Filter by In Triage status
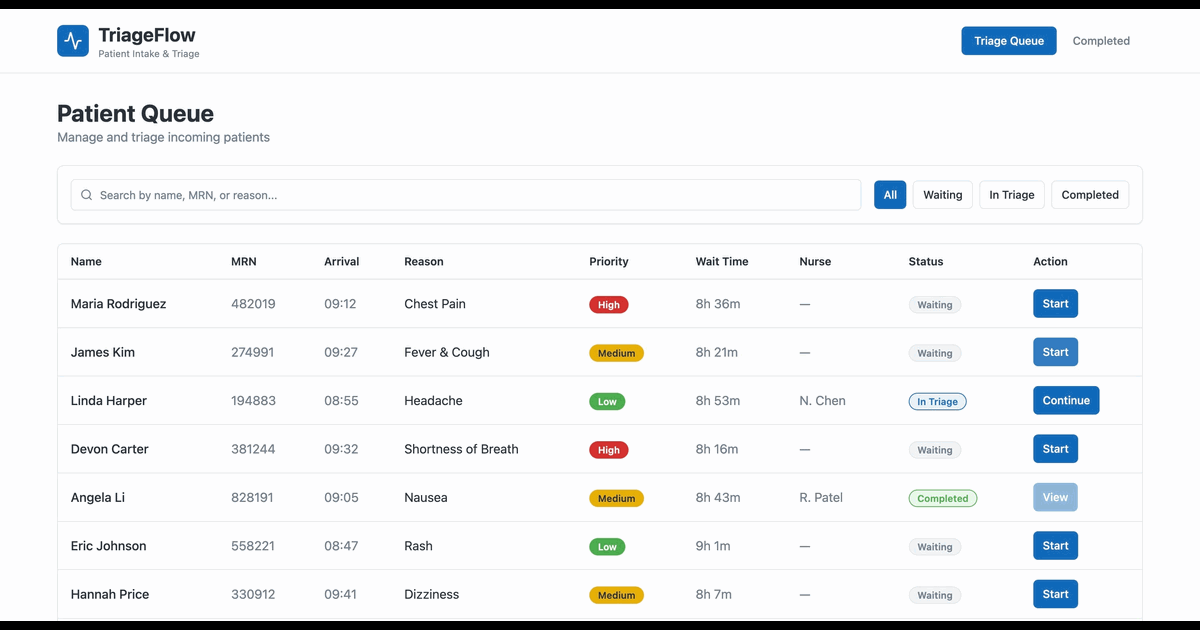Screen dimensions: 1200x630 point(1012,195)
